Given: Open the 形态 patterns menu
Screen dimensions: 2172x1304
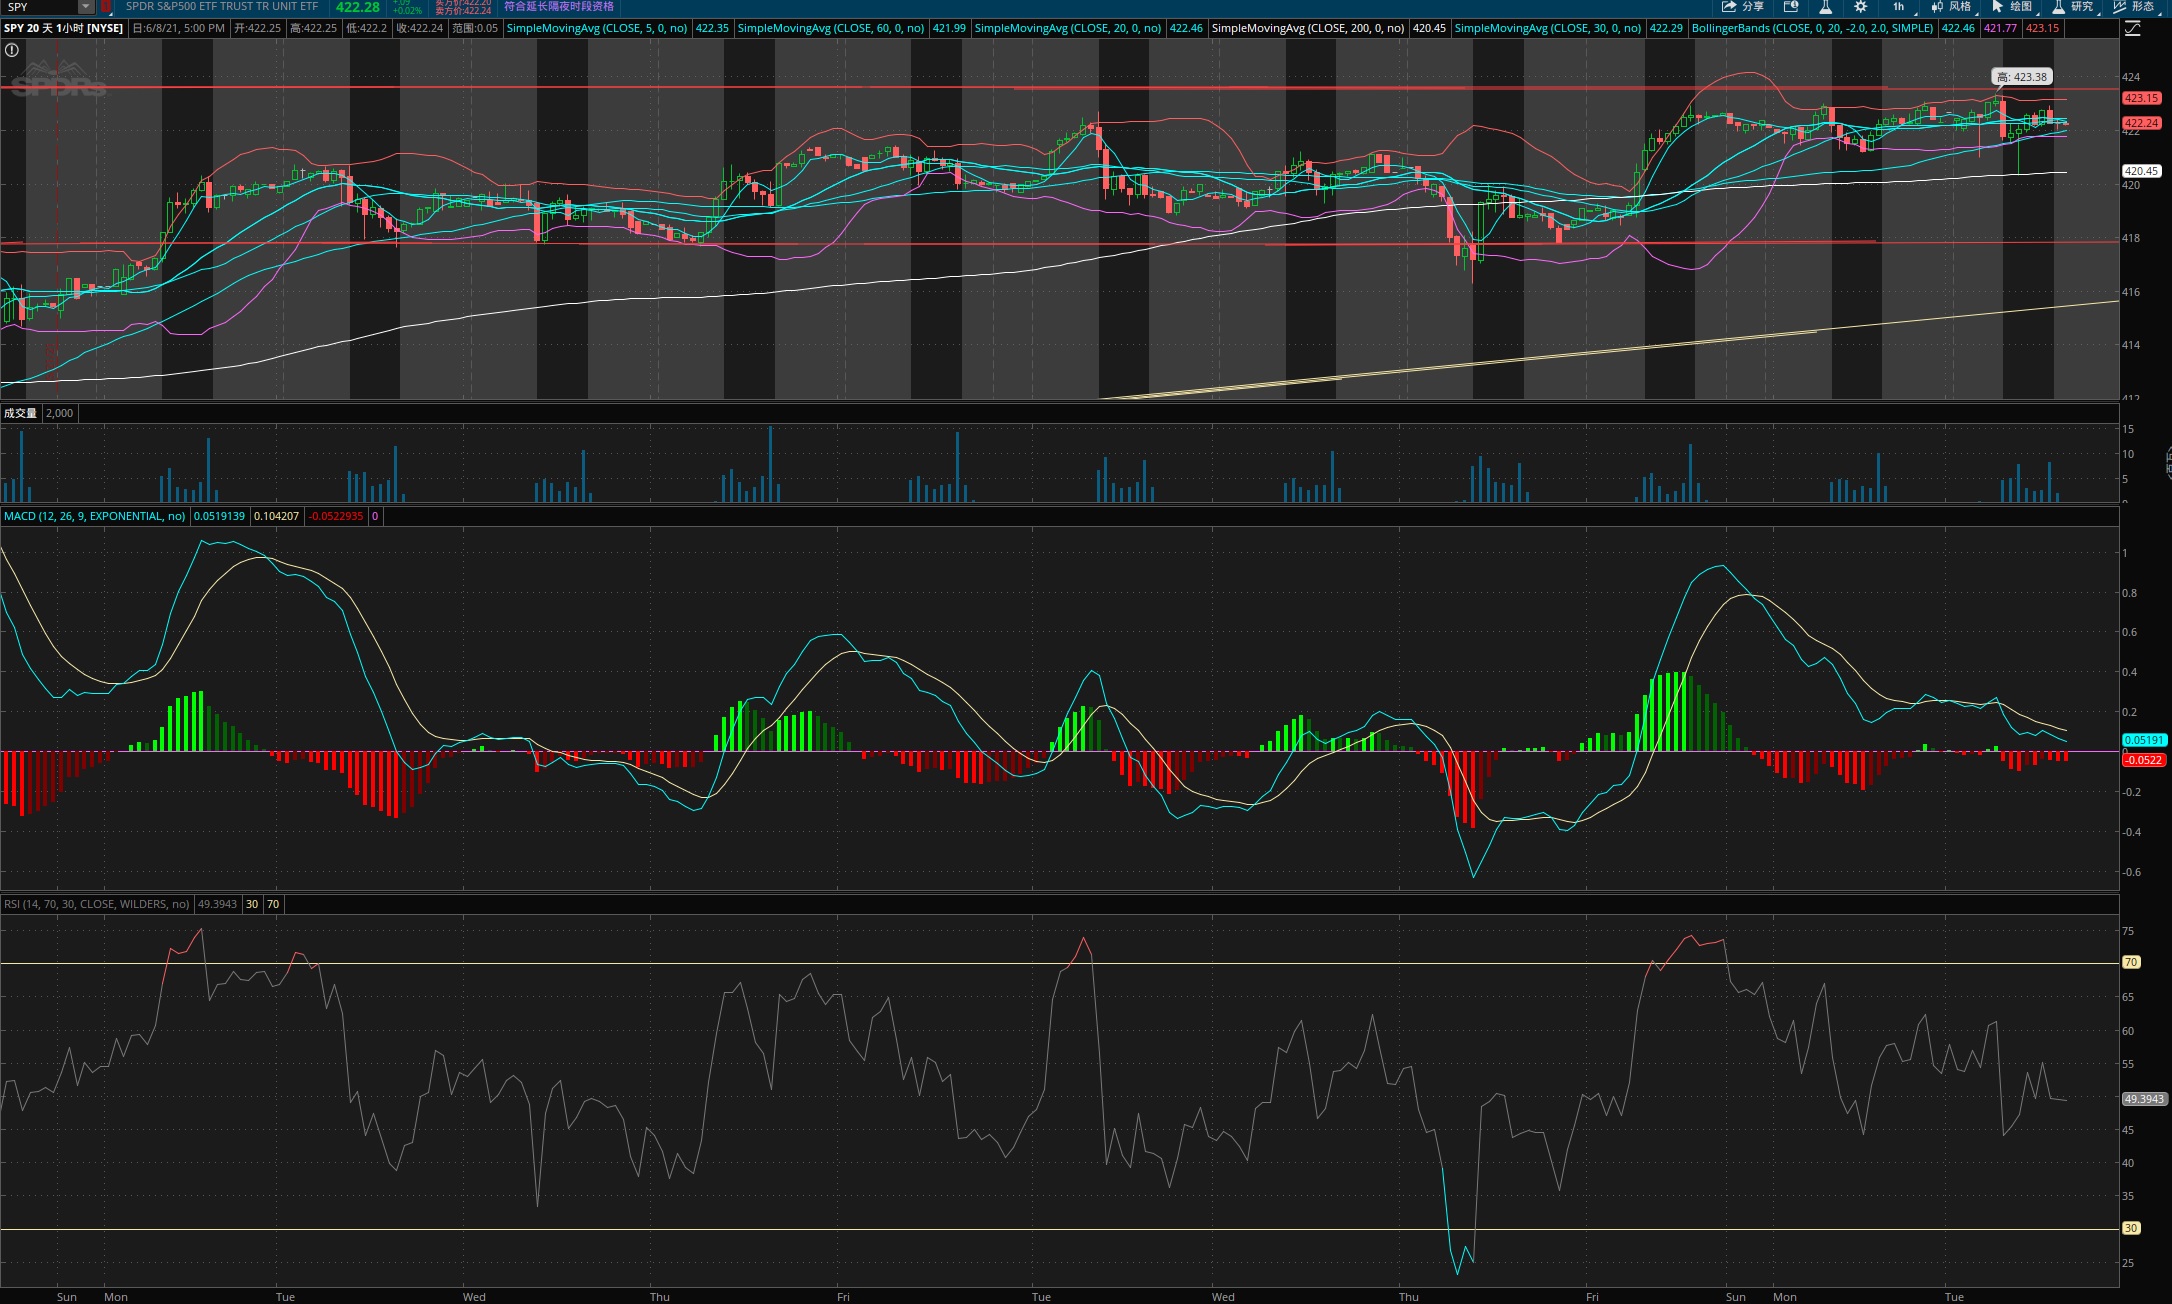Looking at the screenshot, I should [x=2133, y=7].
